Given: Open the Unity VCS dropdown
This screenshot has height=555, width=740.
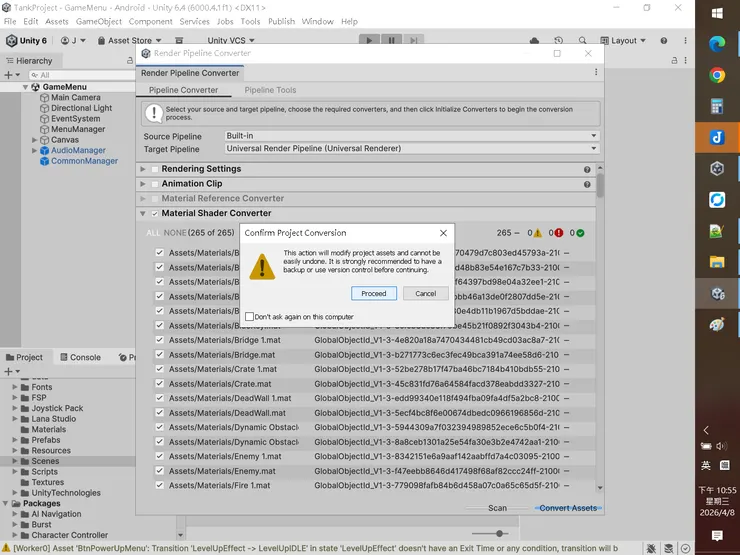Looking at the screenshot, I should [x=231, y=41].
